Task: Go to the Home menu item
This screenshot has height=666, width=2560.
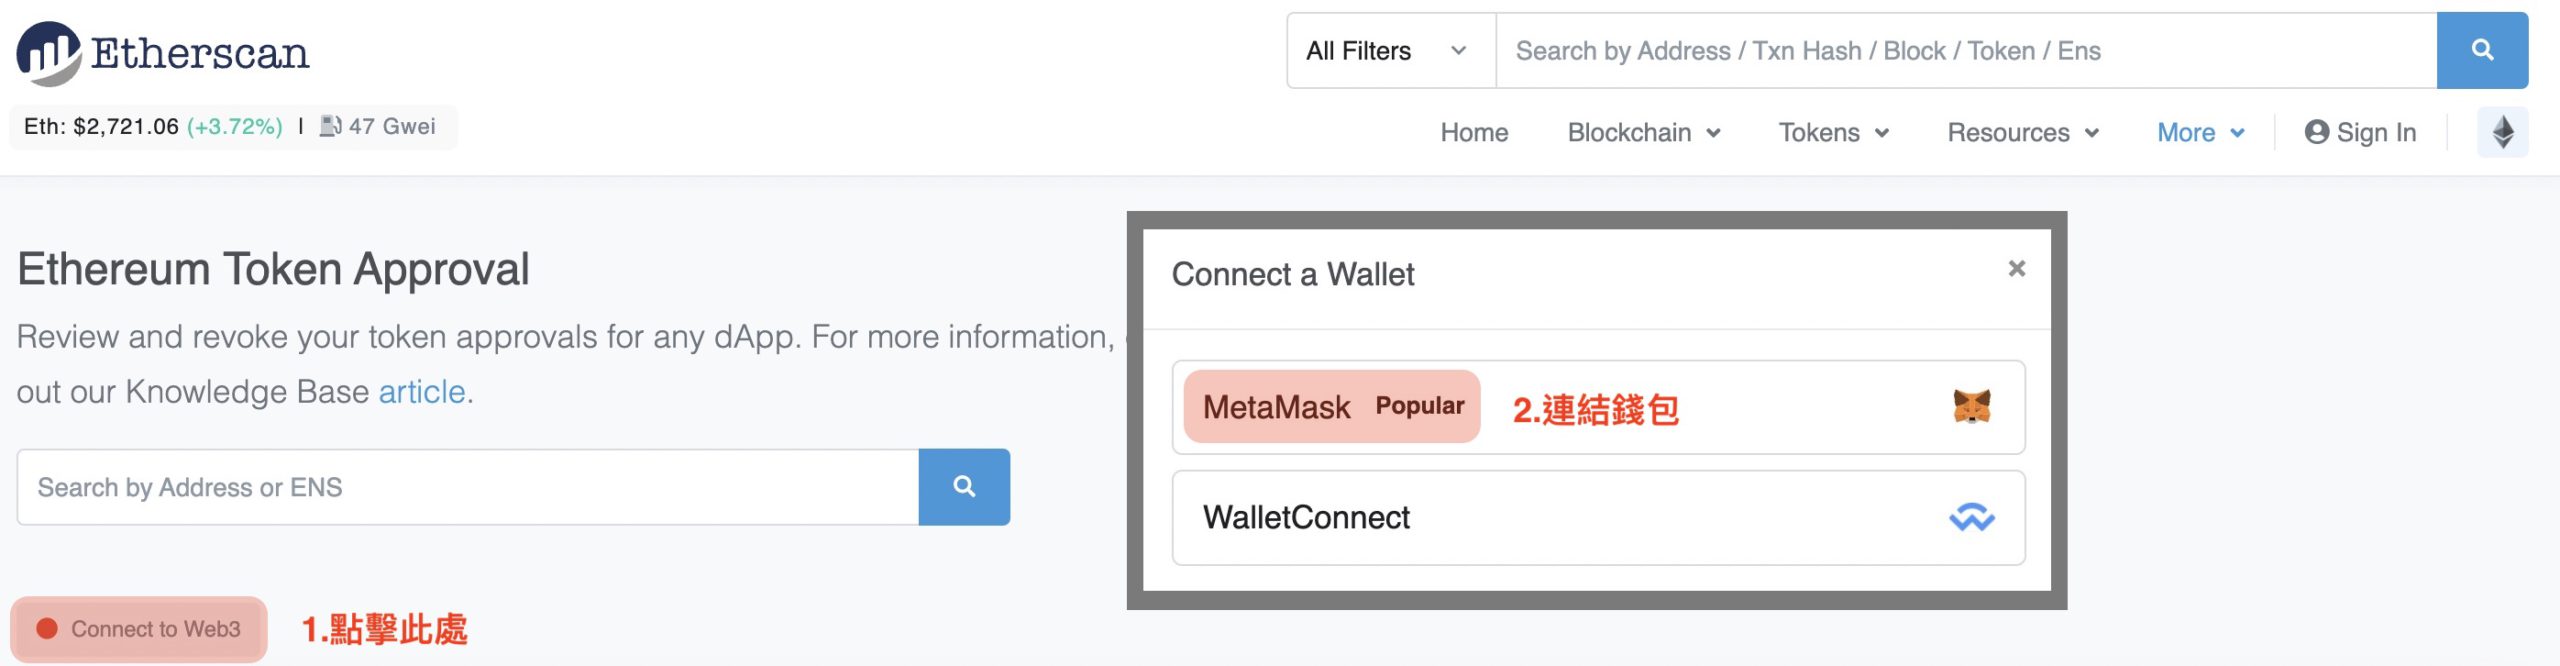Action: (1474, 132)
